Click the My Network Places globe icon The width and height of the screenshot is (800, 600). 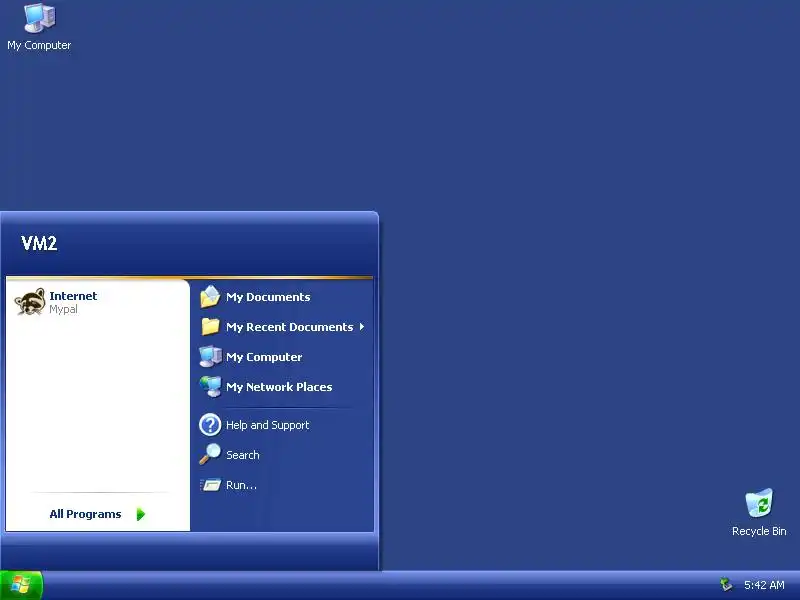click(x=210, y=386)
